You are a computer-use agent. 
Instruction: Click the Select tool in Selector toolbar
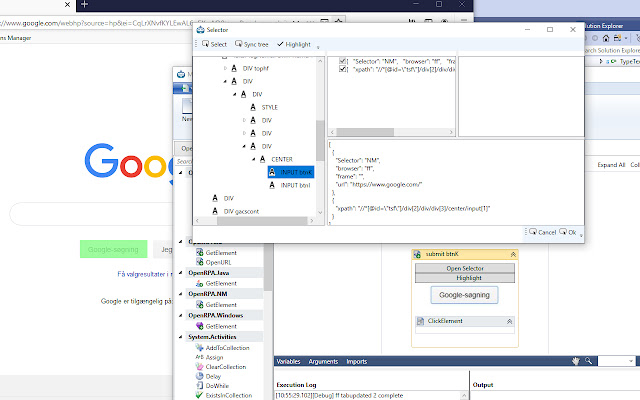click(x=214, y=44)
